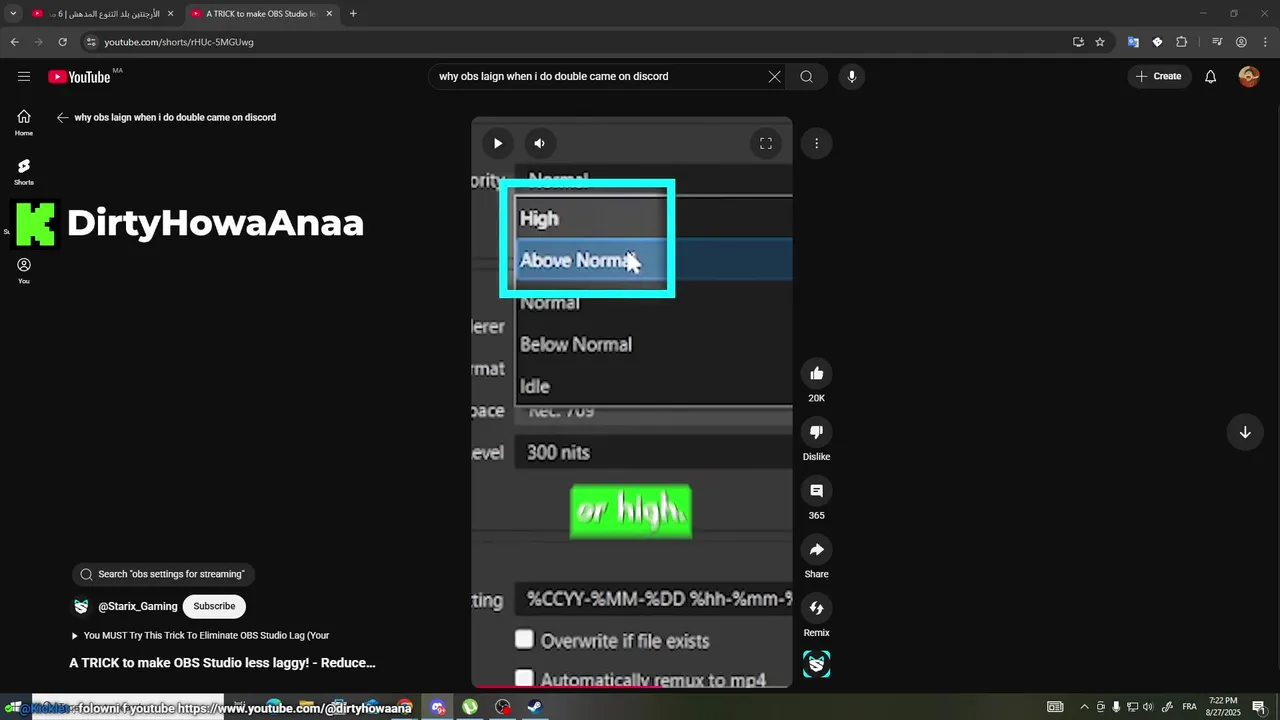Mute the Short's volume

[x=539, y=143]
